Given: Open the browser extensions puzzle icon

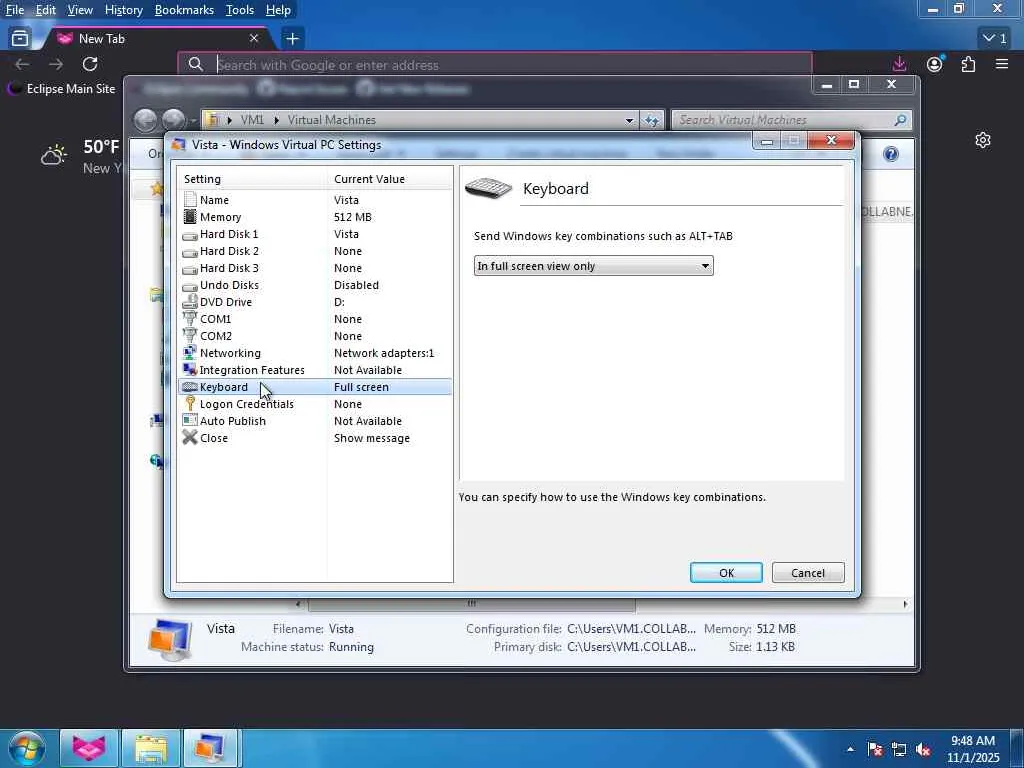Looking at the screenshot, I should 968,64.
